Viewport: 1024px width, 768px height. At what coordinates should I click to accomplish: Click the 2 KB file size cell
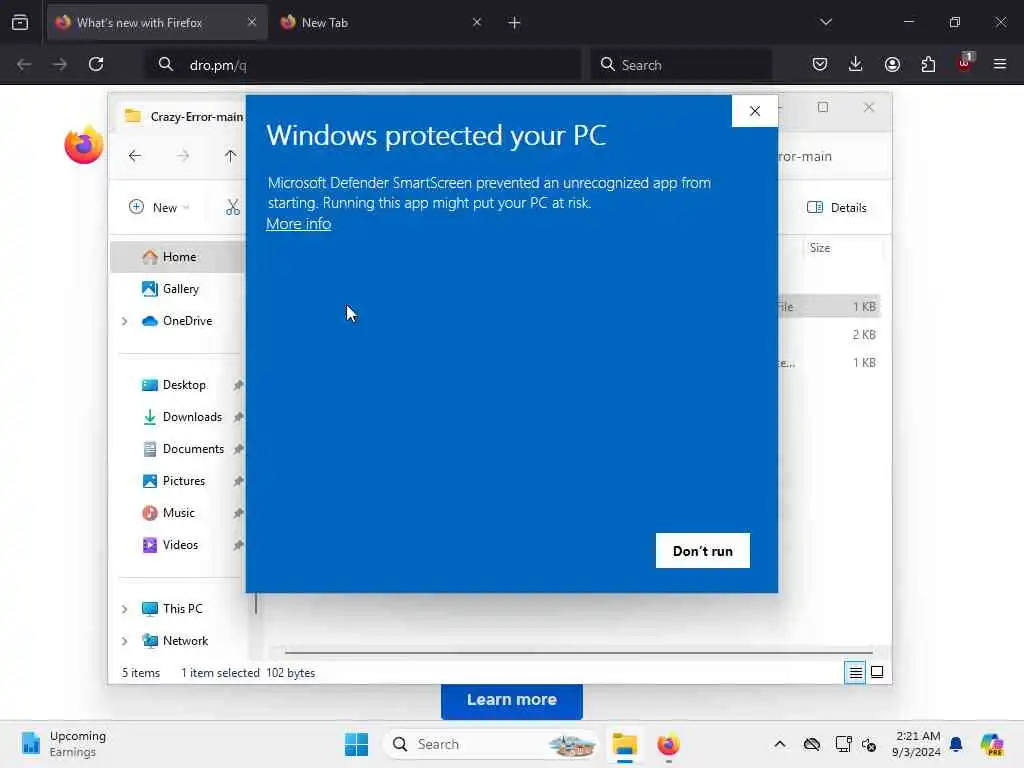[x=863, y=334]
